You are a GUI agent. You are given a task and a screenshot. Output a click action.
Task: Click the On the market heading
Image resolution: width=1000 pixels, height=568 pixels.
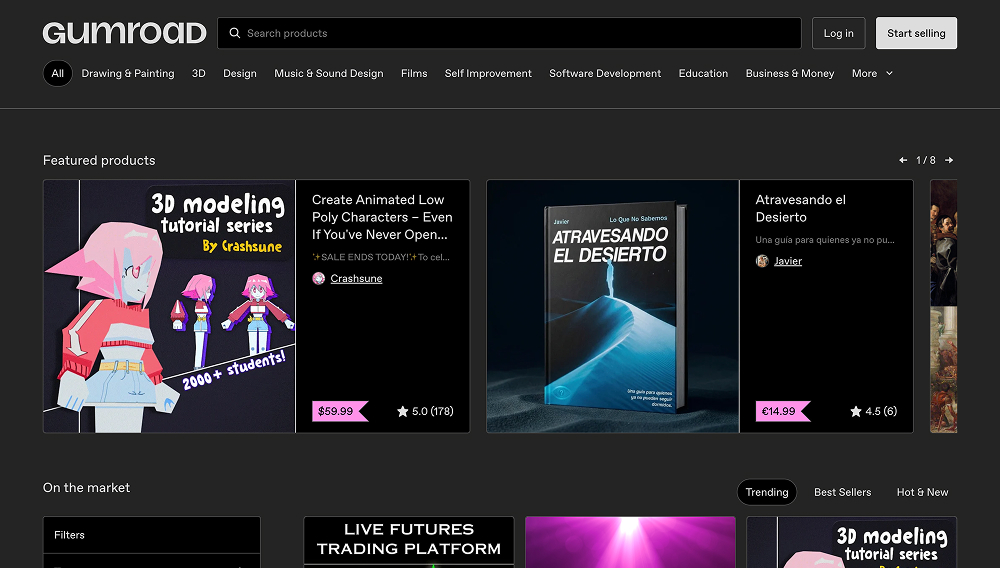click(x=86, y=487)
